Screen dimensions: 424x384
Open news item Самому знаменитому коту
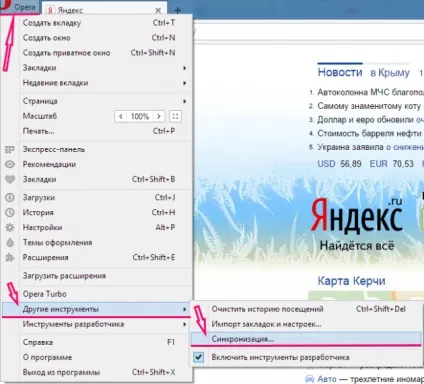point(370,106)
